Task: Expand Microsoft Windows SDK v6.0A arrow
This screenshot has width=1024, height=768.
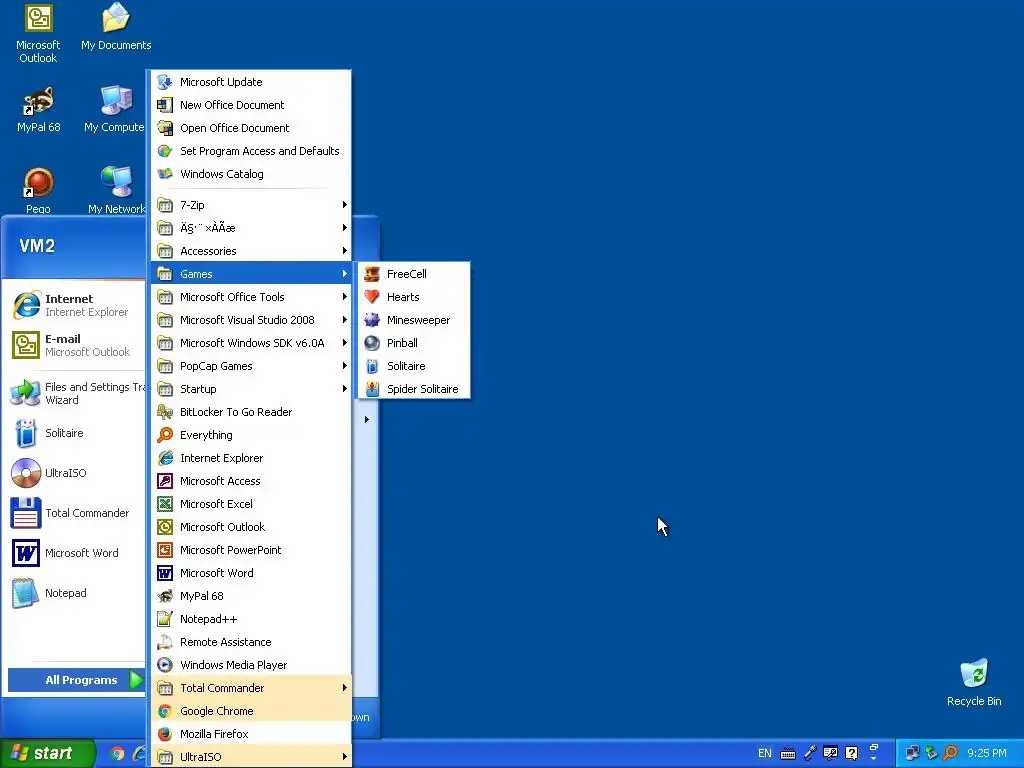Action: 345,343
